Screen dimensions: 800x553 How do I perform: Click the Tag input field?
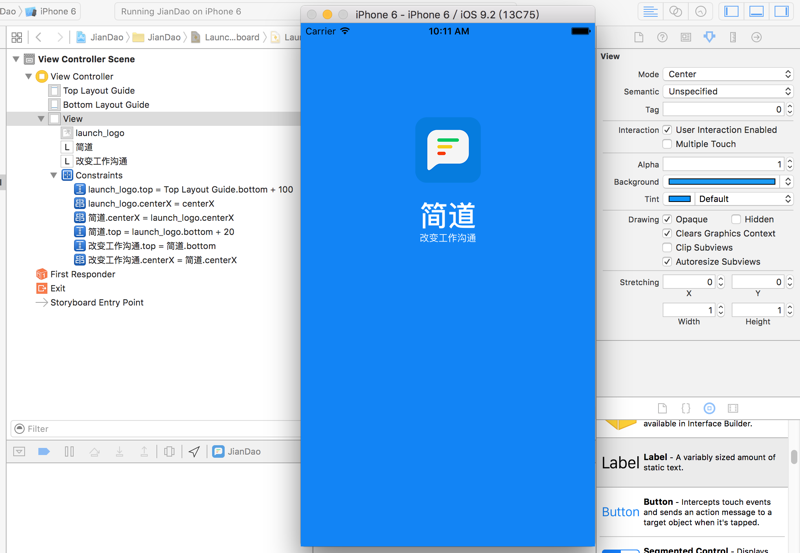click(723, 109)
